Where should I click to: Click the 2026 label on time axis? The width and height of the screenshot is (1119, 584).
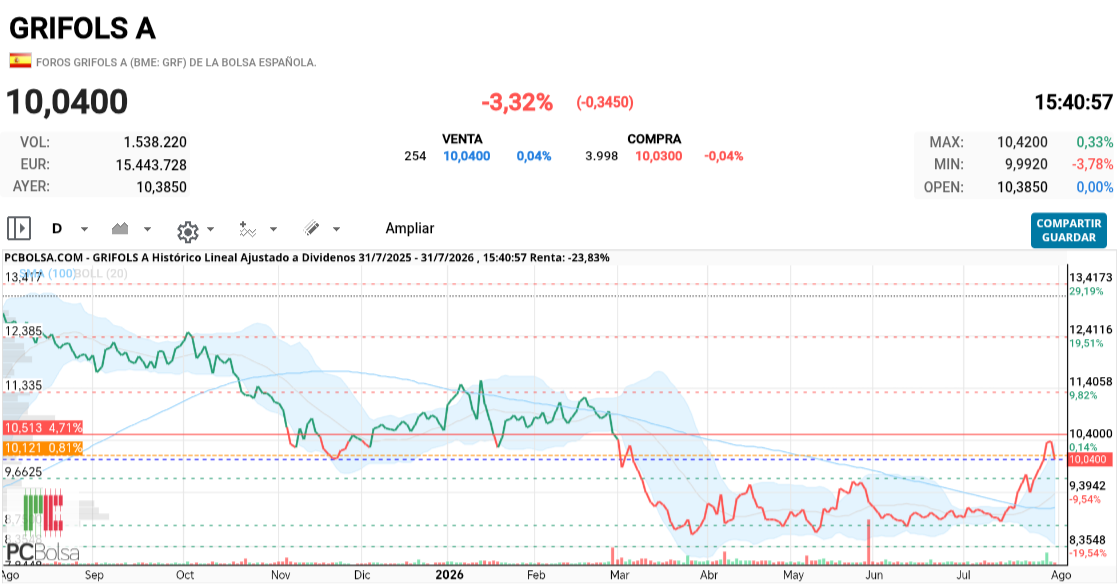click(450, 575)
